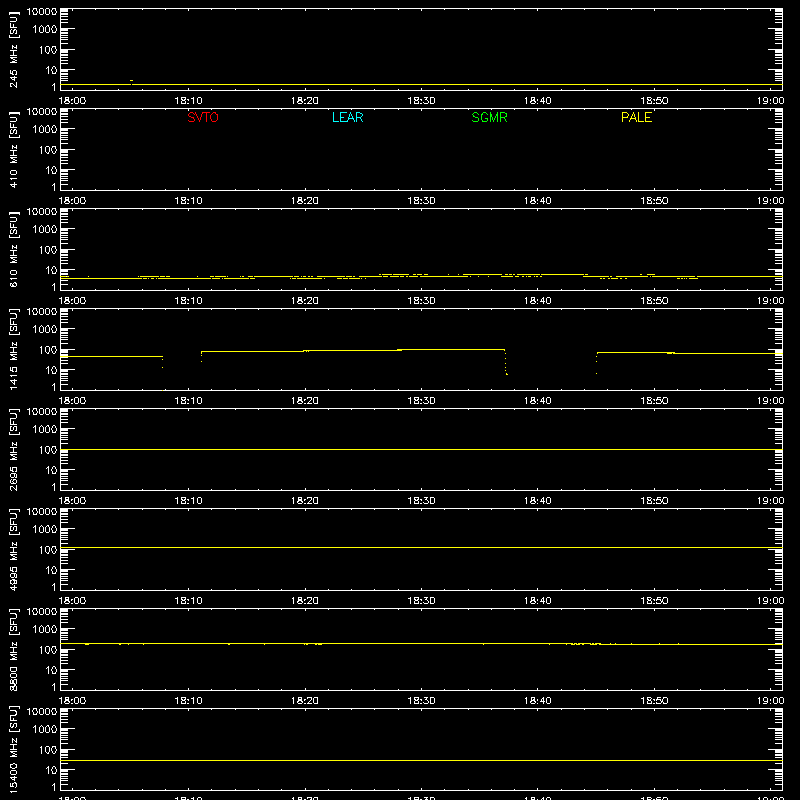Click the 10000 y-tick of 245 MHz panel
Viewport: 800px width, 800px height.
click(42, 12)
